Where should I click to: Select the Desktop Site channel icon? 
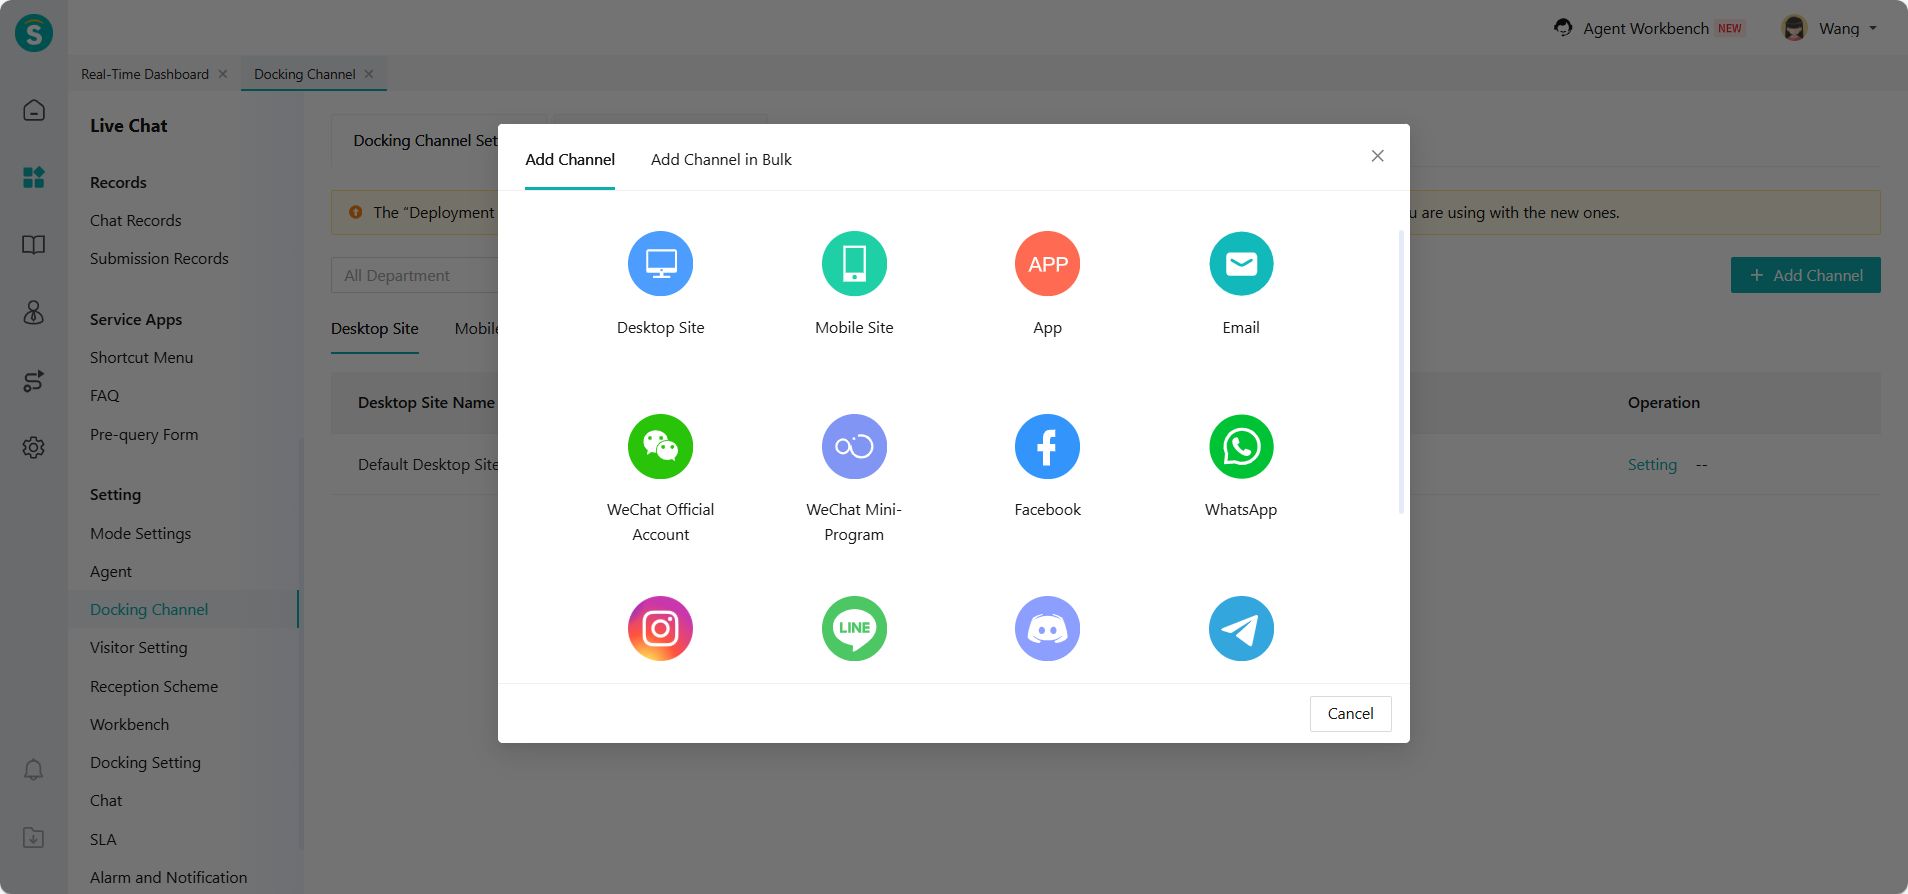(x=660, y=264)
